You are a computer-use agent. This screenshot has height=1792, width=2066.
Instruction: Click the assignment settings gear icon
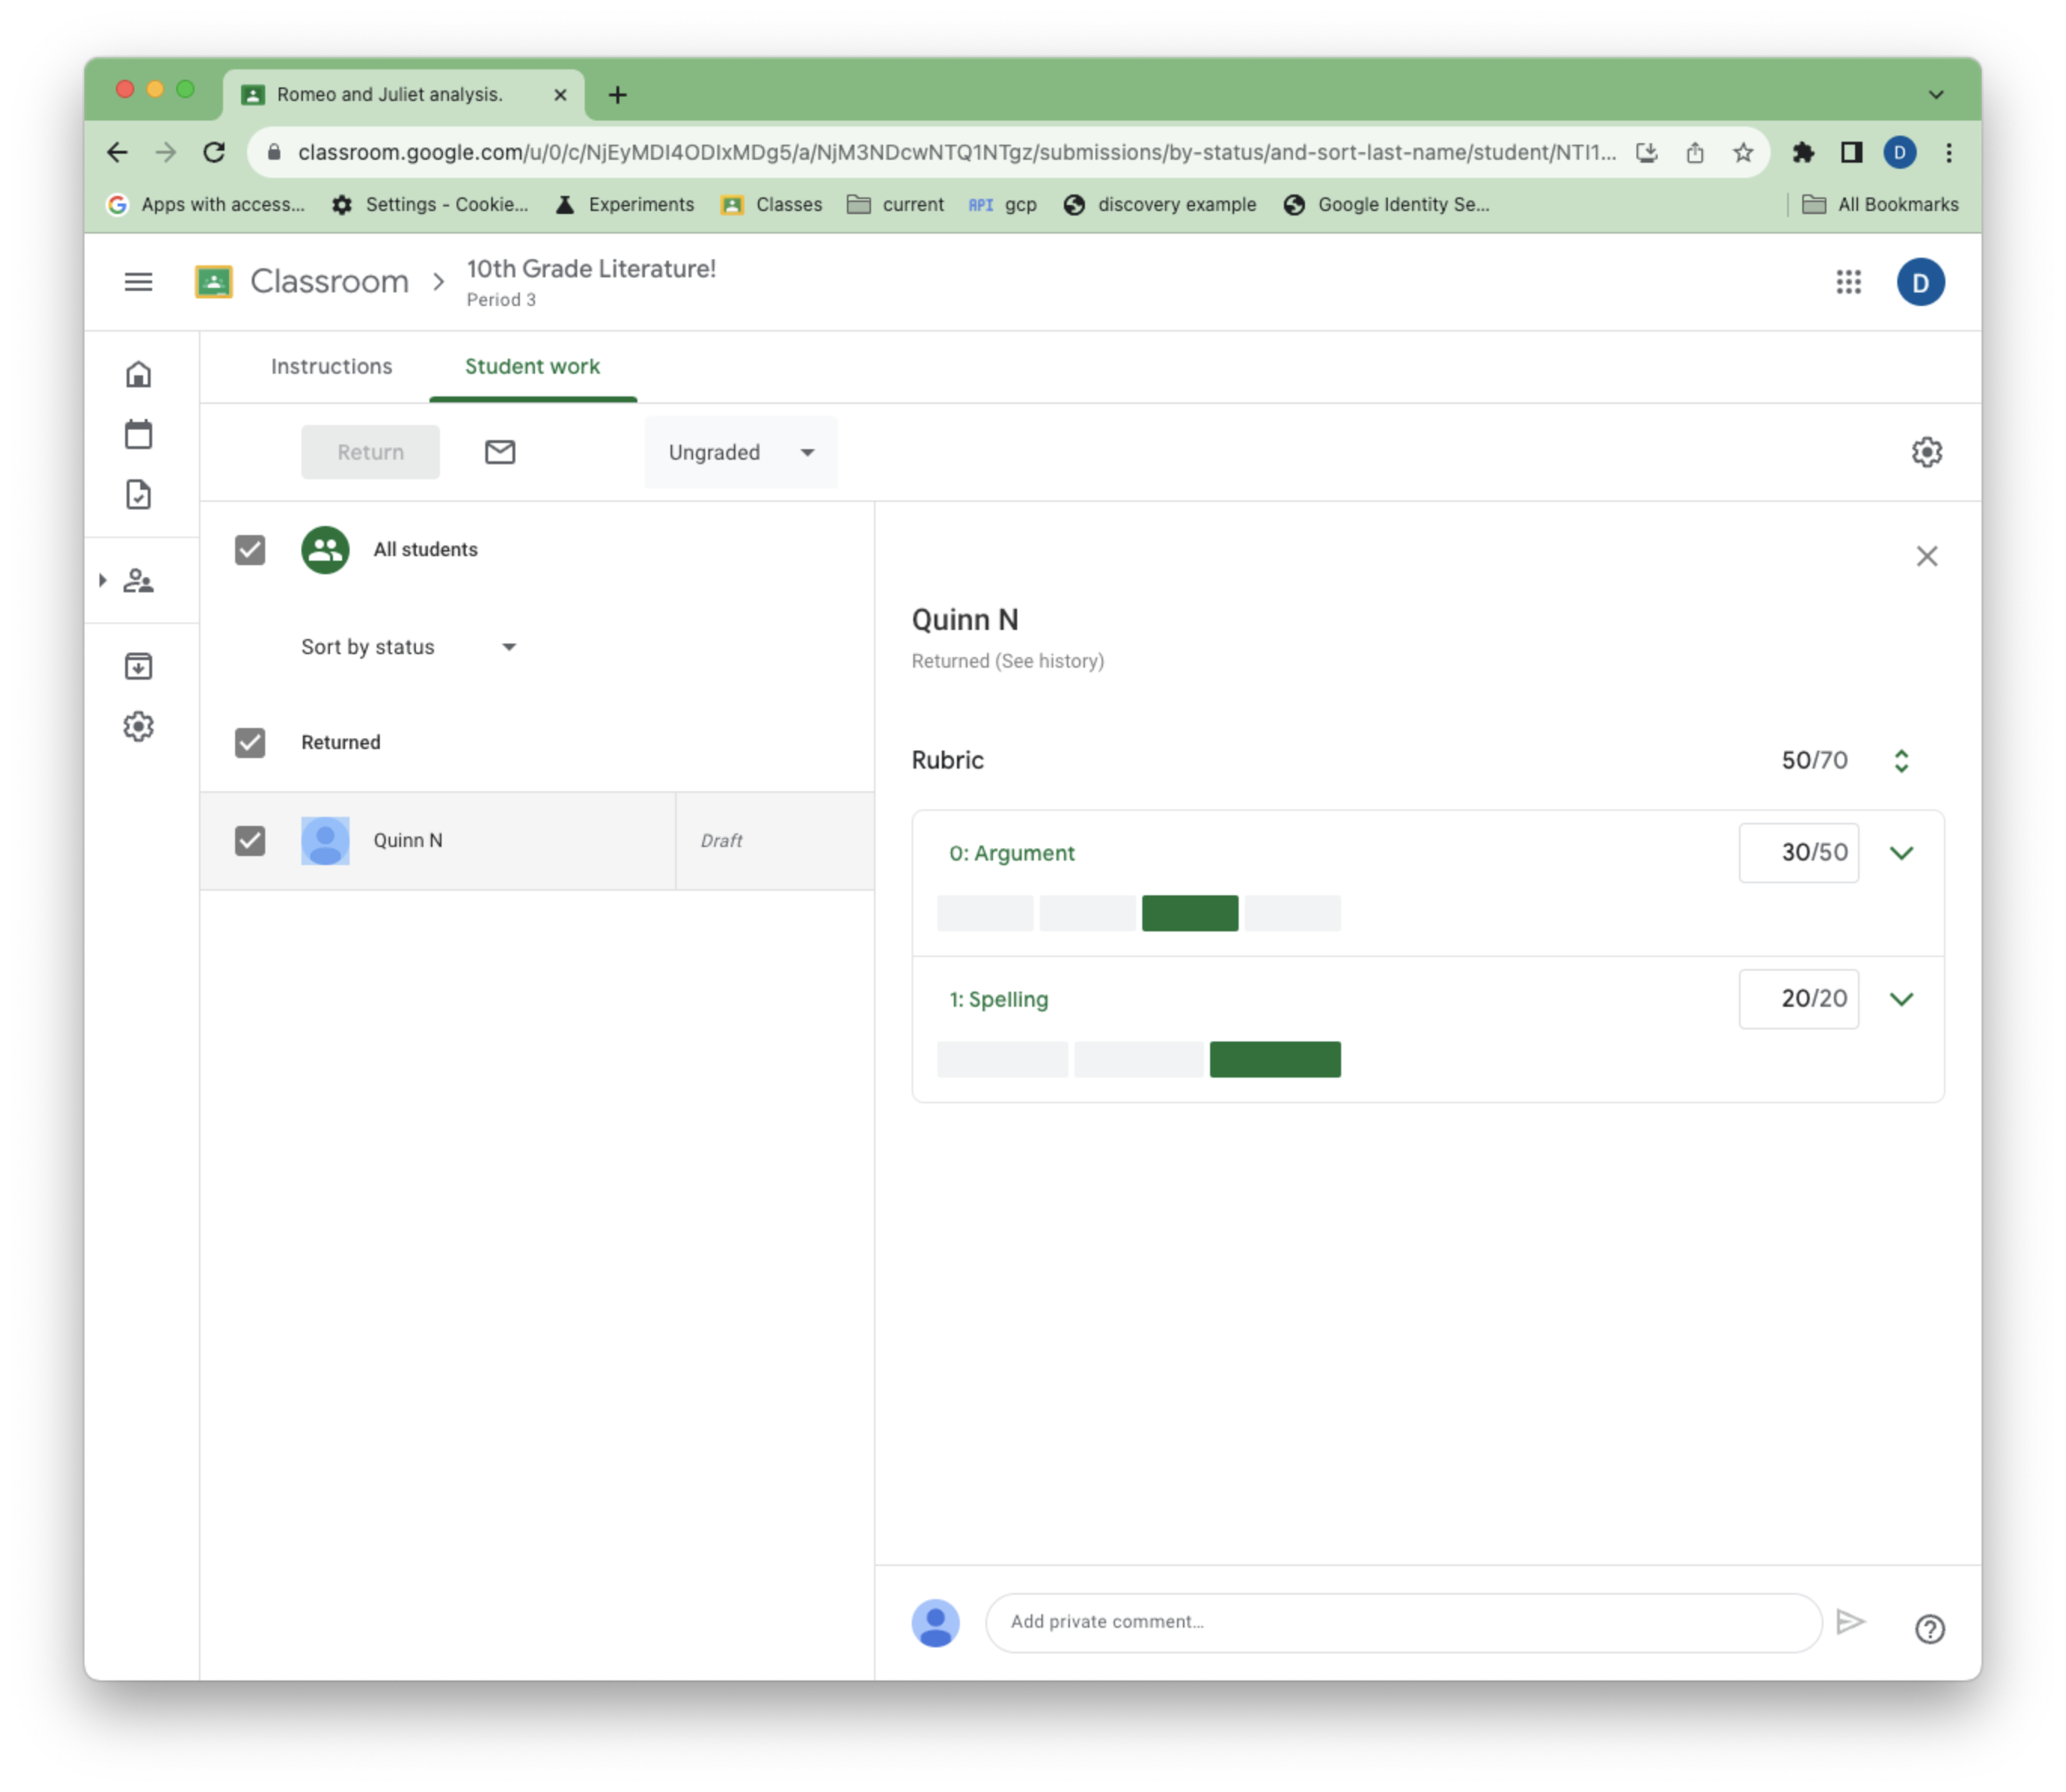(1927, 451)
